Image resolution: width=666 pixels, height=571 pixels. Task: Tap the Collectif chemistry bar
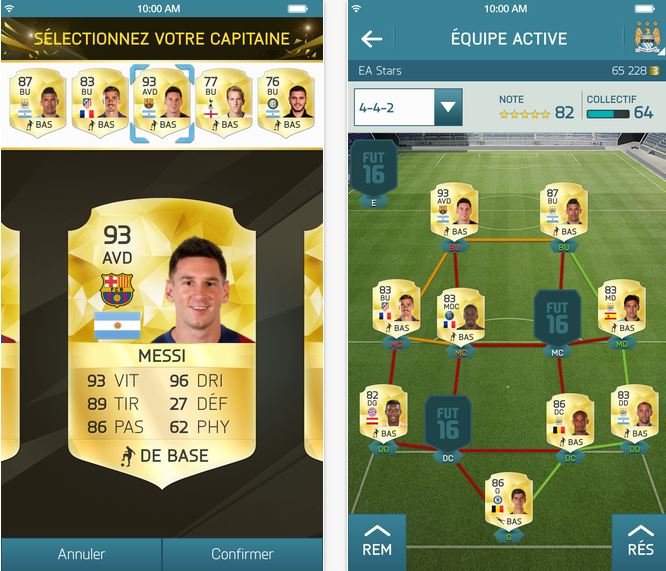click(x=607, y=114)
